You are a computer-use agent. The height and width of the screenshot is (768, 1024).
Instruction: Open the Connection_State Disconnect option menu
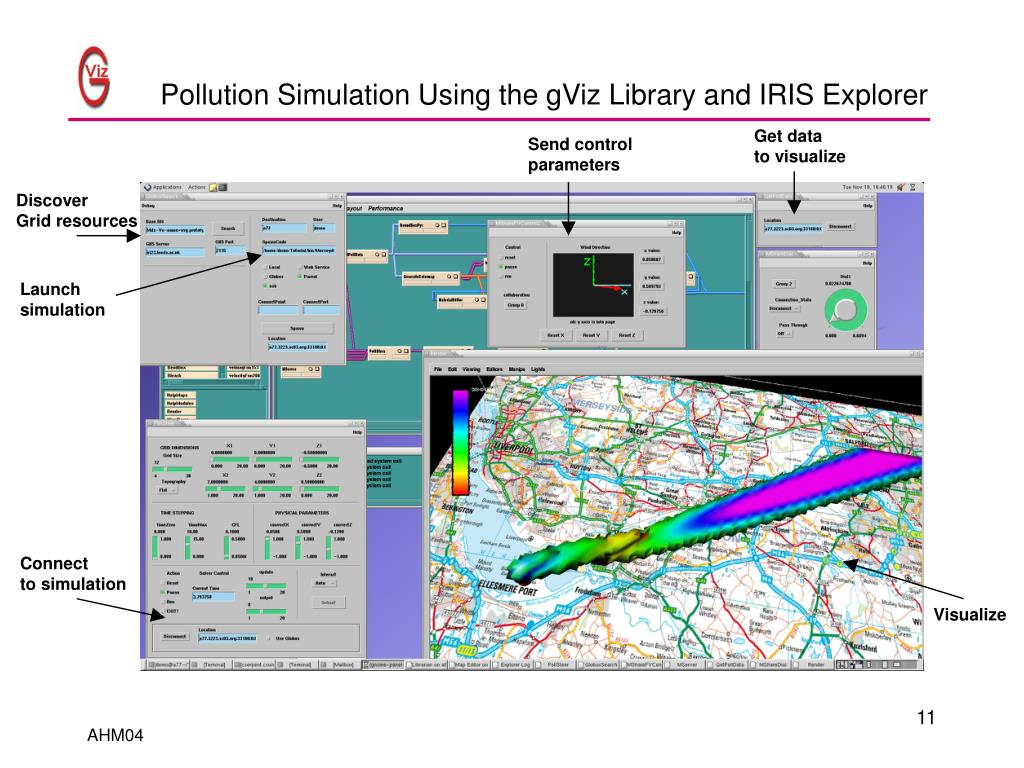click(x=784, y=308)
